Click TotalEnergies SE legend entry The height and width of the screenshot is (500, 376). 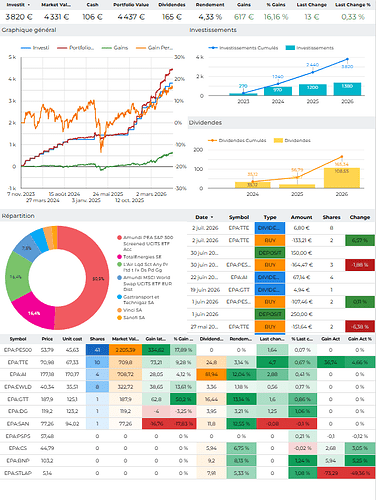139,257
